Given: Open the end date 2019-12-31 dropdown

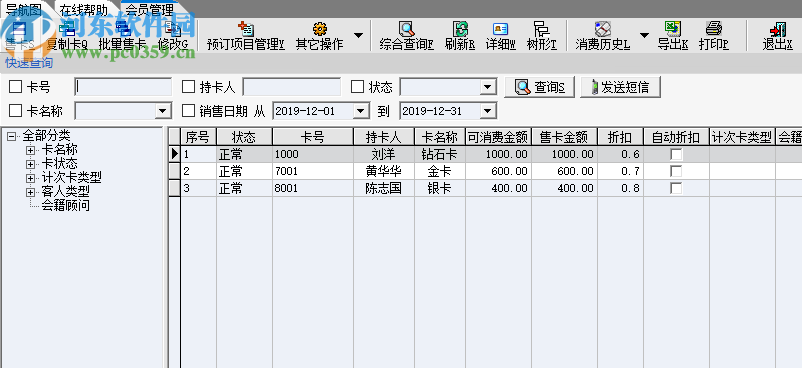Looking at the screenshot, I should pos(488,111).
